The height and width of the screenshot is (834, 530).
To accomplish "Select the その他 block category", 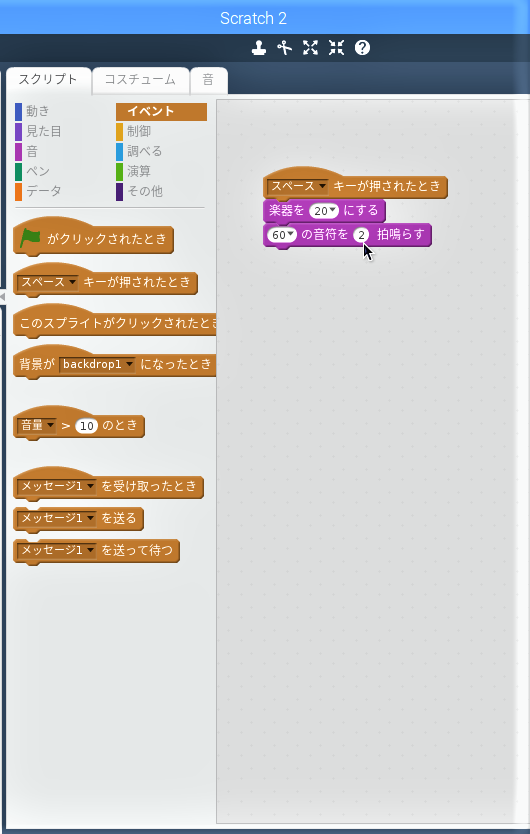I will pos(139,191).
